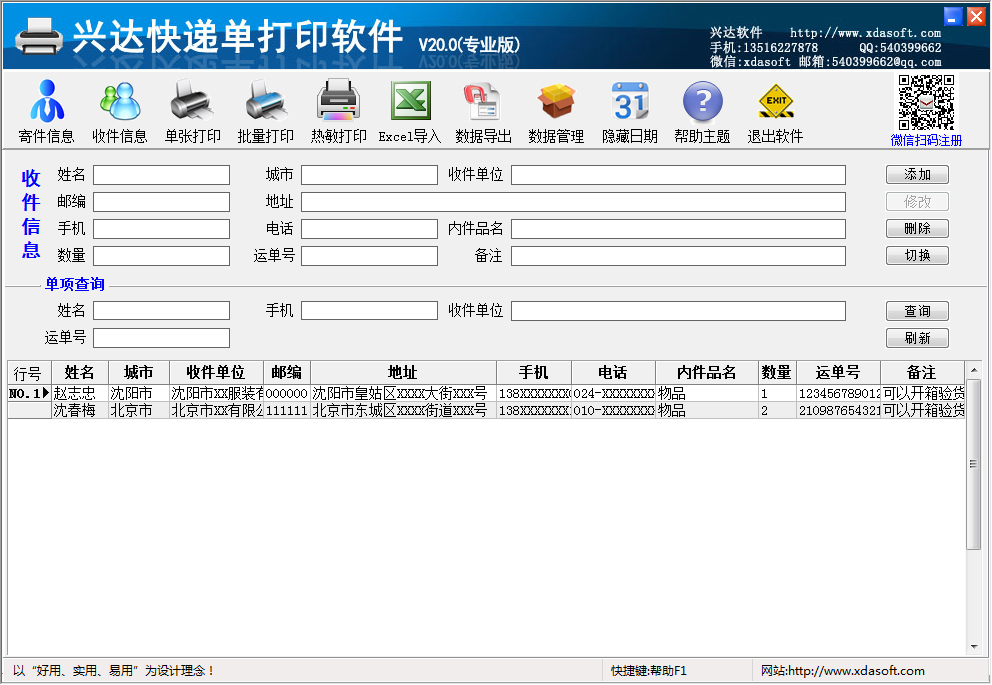Open 帮助主题 help topics
Image resolution: width=992 pixels, height=685 pixels.
702,110
